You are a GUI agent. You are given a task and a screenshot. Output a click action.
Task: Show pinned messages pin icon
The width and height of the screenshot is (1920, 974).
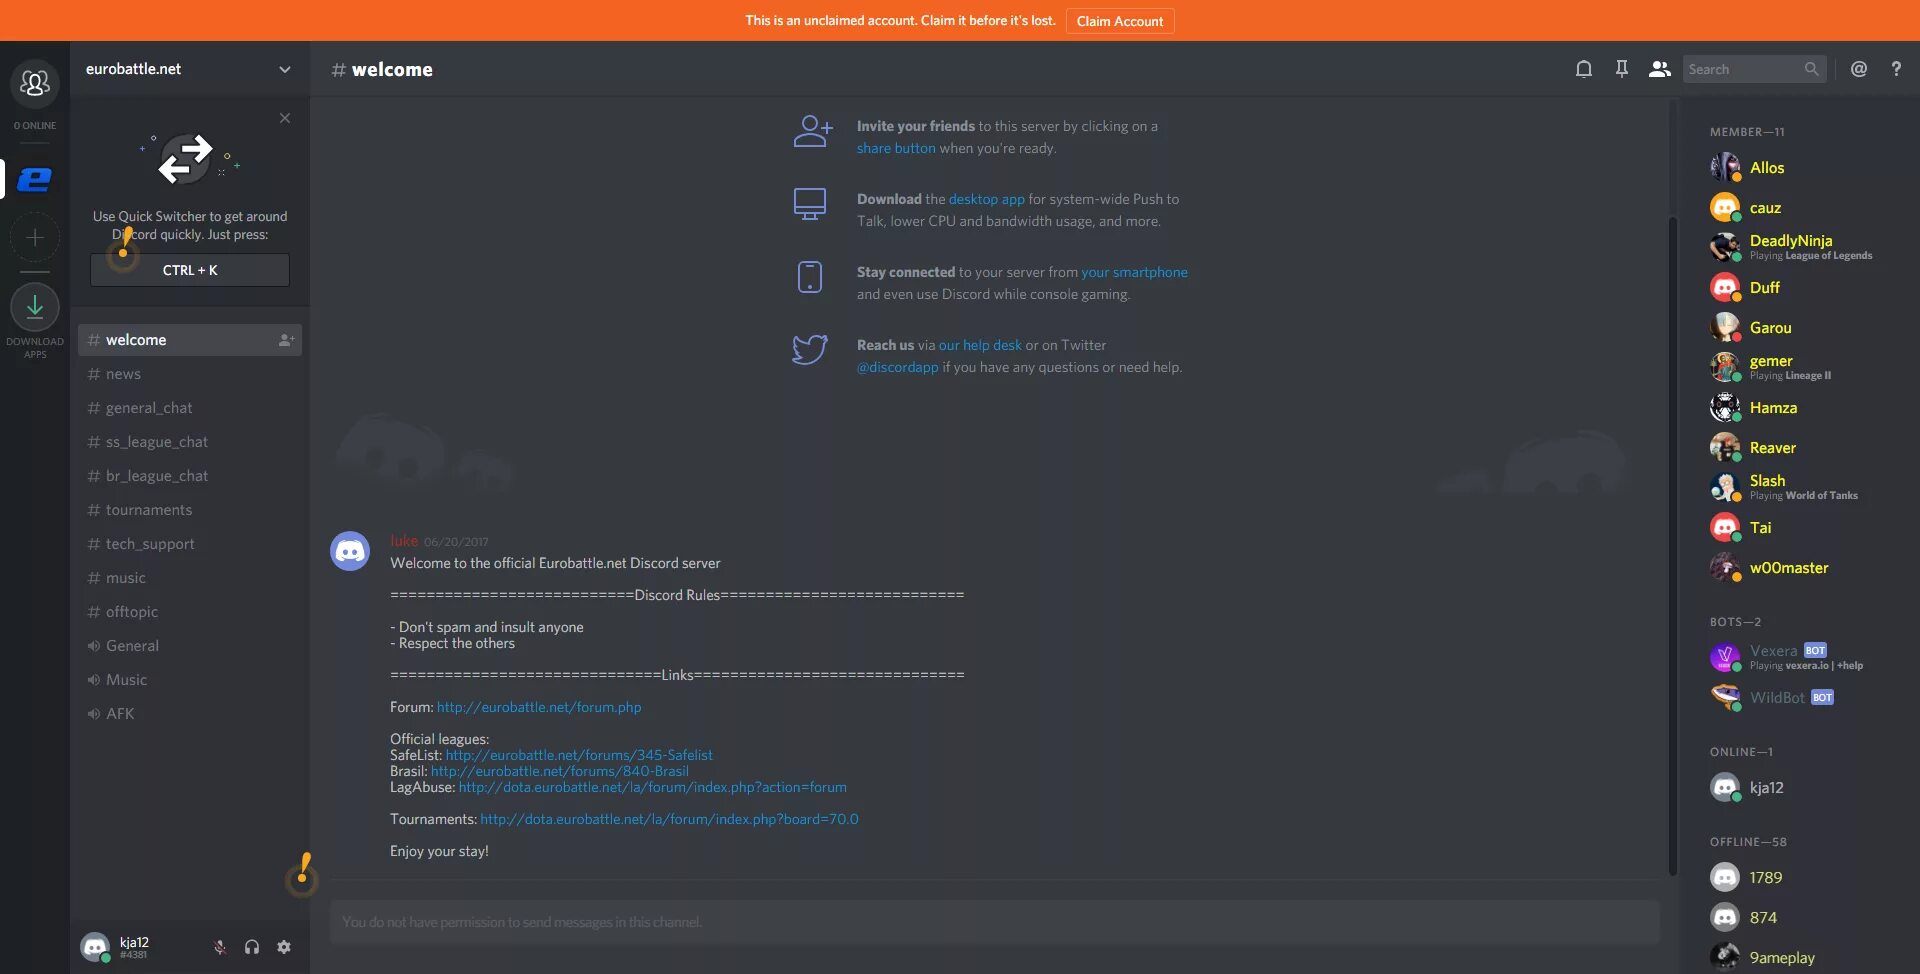pos(1622,69)
